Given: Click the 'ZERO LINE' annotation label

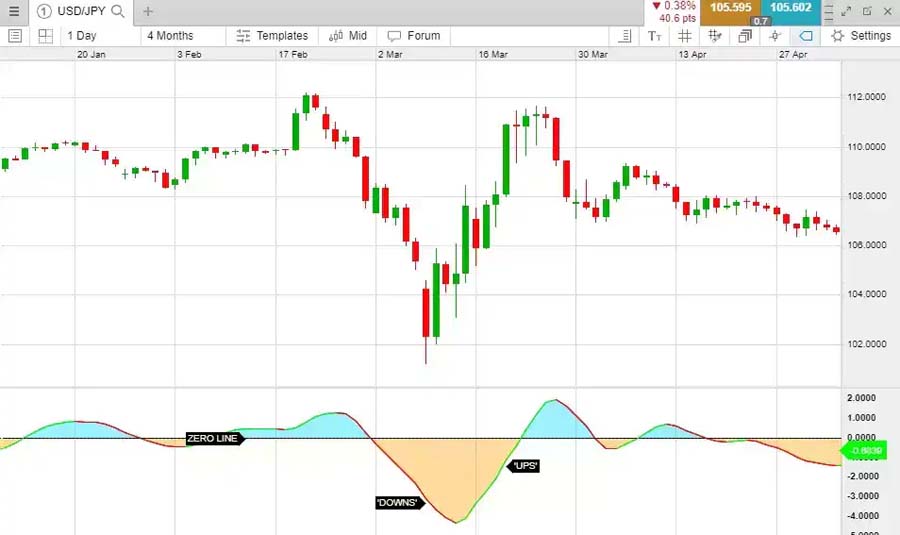Looking at the screenshot, I should (x=215, y=439).
